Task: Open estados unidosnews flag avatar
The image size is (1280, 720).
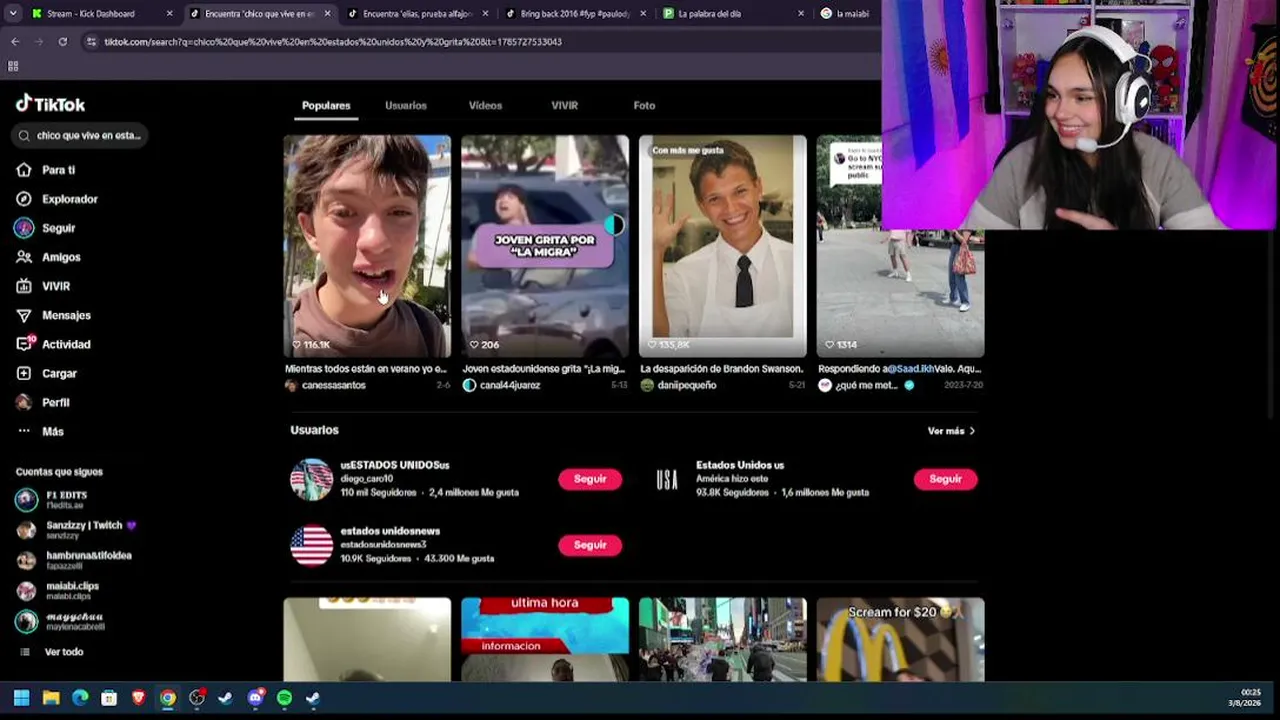Action: click(311, 545)
